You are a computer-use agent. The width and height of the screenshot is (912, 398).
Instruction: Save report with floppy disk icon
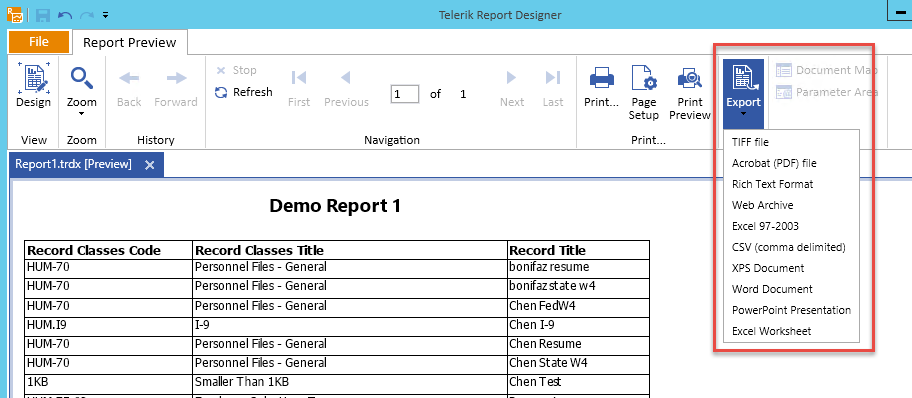[x=43, y=15]
